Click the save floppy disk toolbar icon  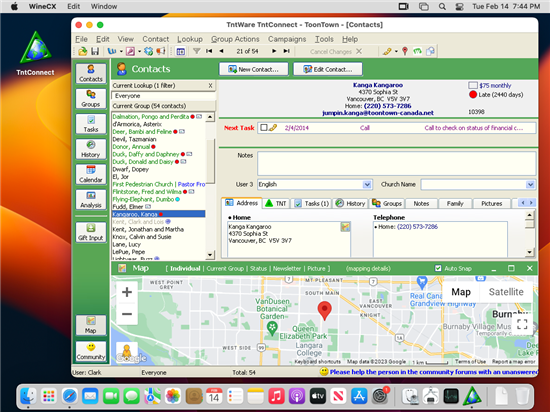coord(95,51)
